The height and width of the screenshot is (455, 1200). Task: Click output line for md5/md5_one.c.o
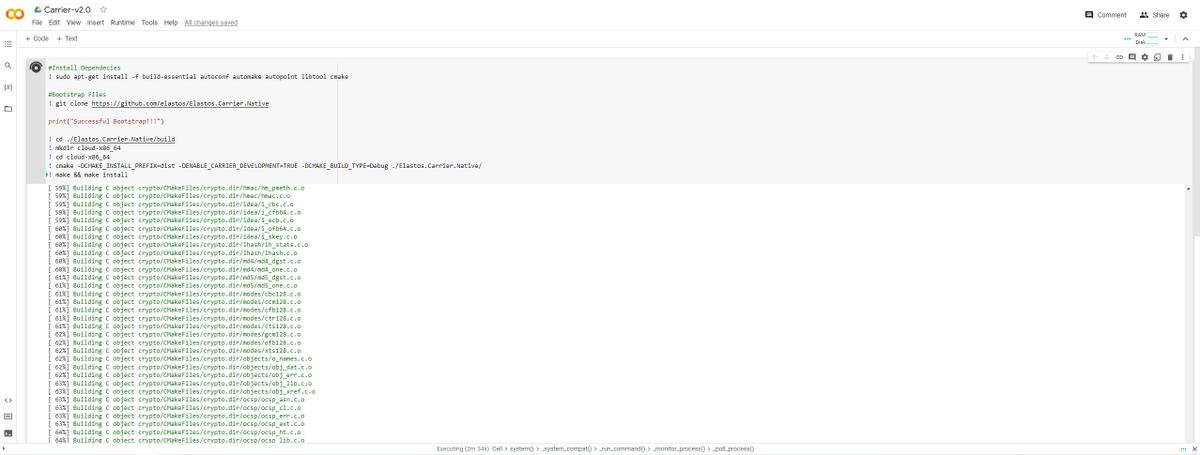tap(173, 285)
